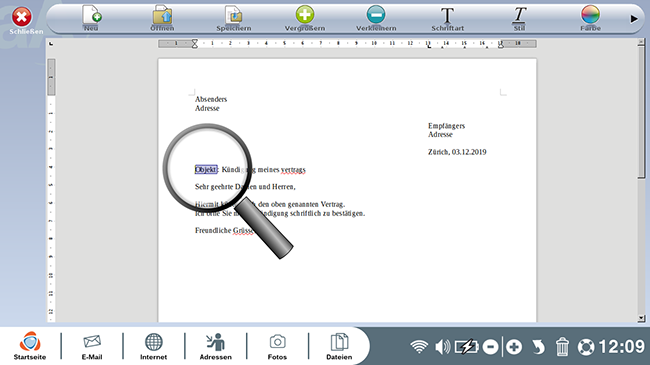Save document using Speichern icon

click(234, 18)
